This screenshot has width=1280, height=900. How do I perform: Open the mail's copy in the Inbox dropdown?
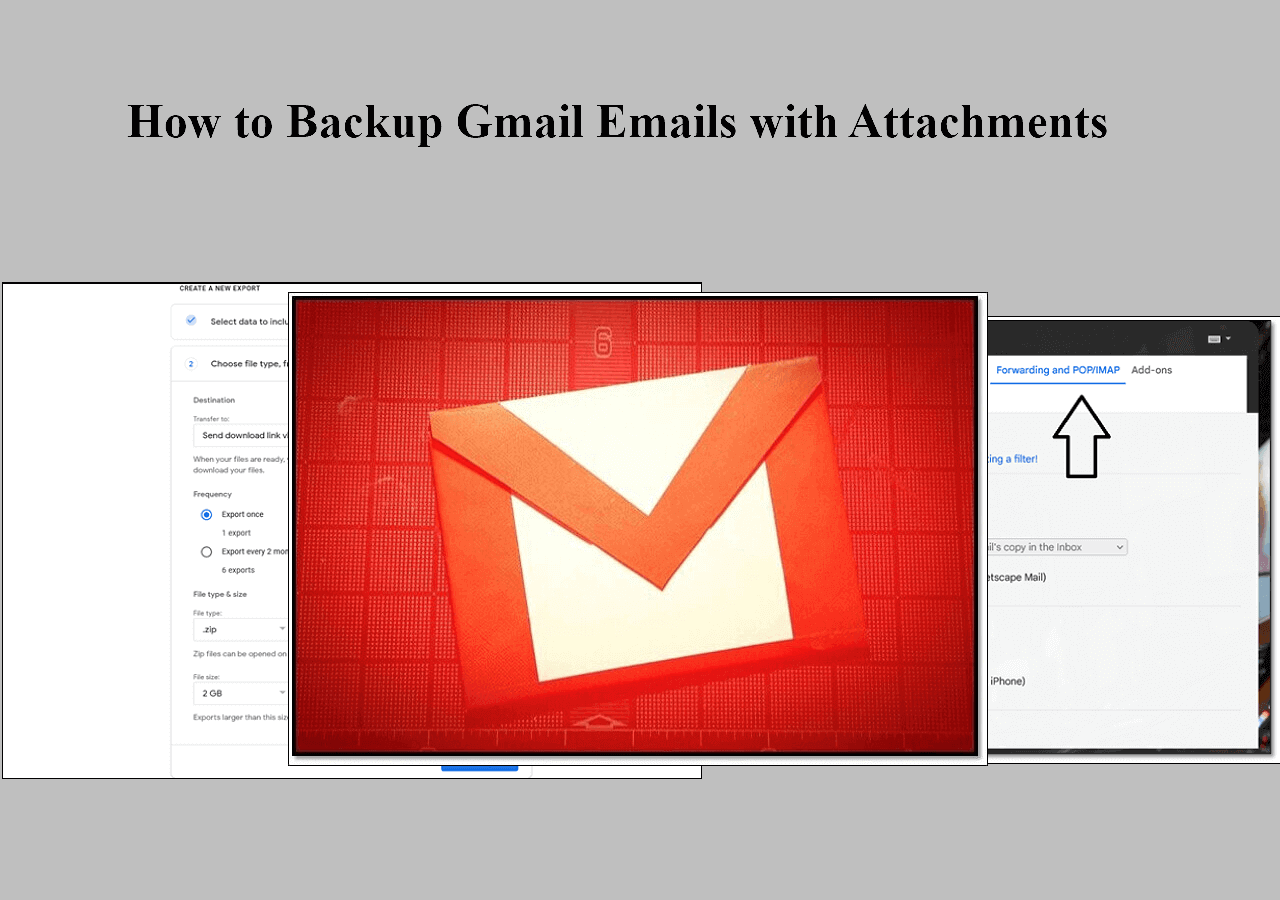tap(1057, 547)
